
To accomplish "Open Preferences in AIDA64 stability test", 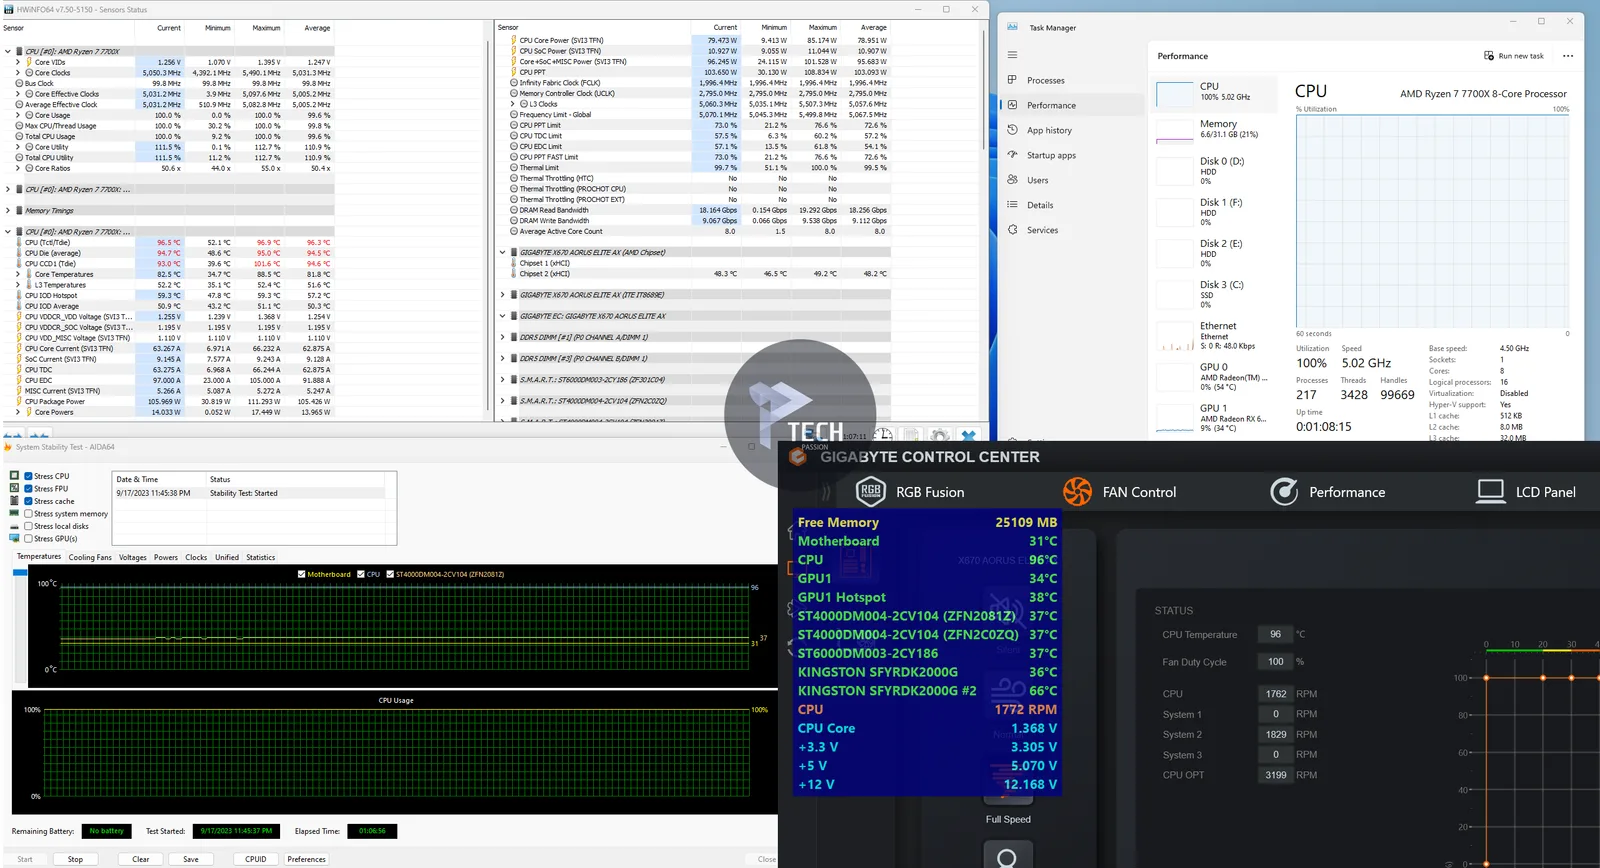I will tap(306, 859).
